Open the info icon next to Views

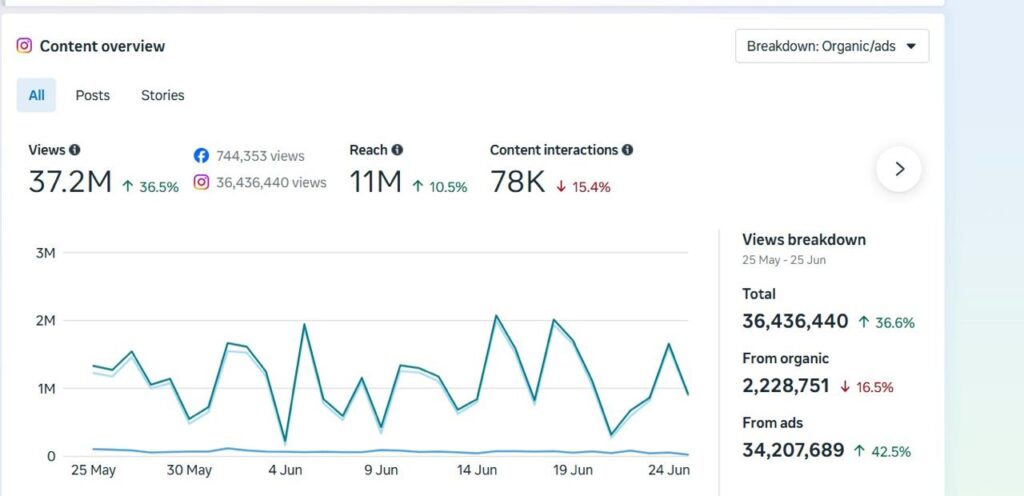(74, 150)
